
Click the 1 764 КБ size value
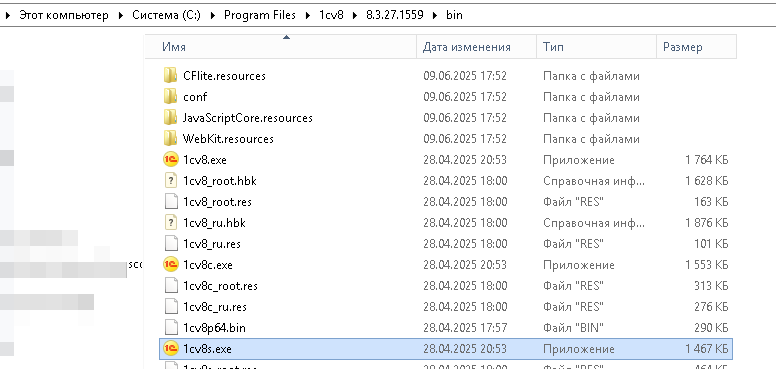pyautogui.click(x=707, y=160)
